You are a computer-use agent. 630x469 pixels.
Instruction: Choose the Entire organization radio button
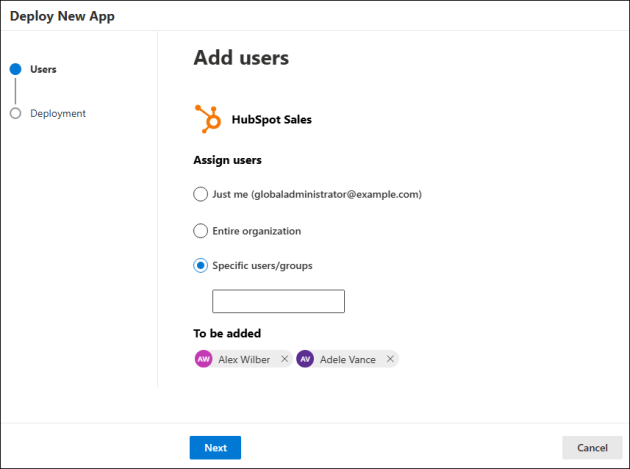(x=200, y=231)
